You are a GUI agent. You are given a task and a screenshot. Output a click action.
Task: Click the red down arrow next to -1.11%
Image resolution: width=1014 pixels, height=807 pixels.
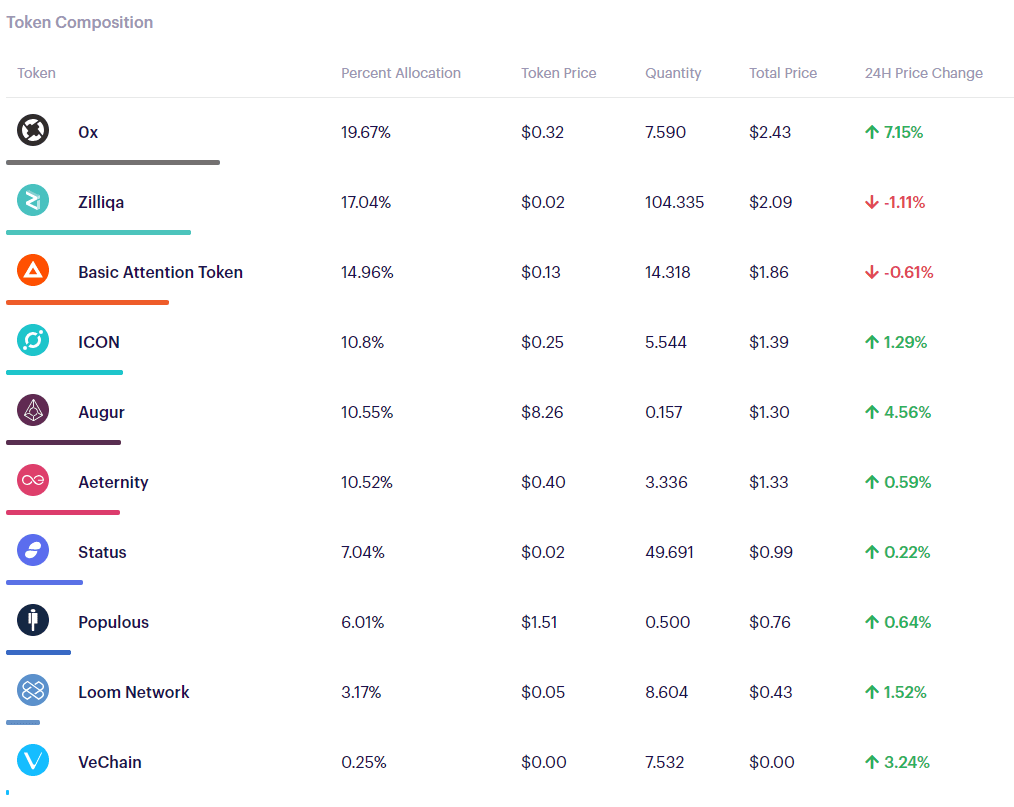coord(872,202)
